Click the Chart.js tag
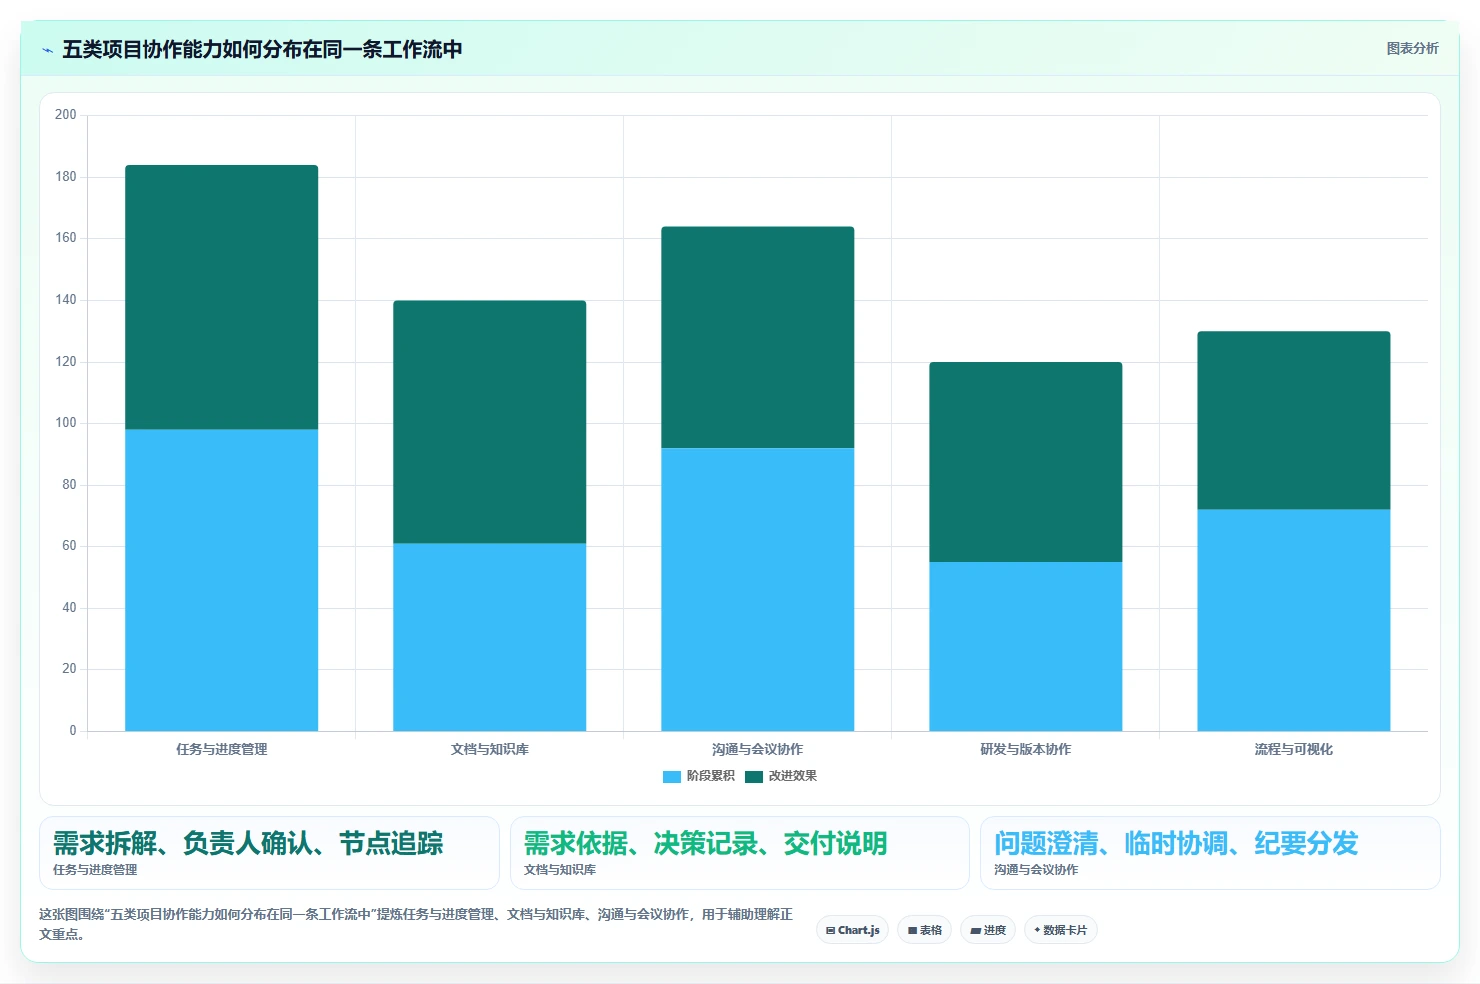The width and height of the screenshot is (1480, 984). (852, 930)
